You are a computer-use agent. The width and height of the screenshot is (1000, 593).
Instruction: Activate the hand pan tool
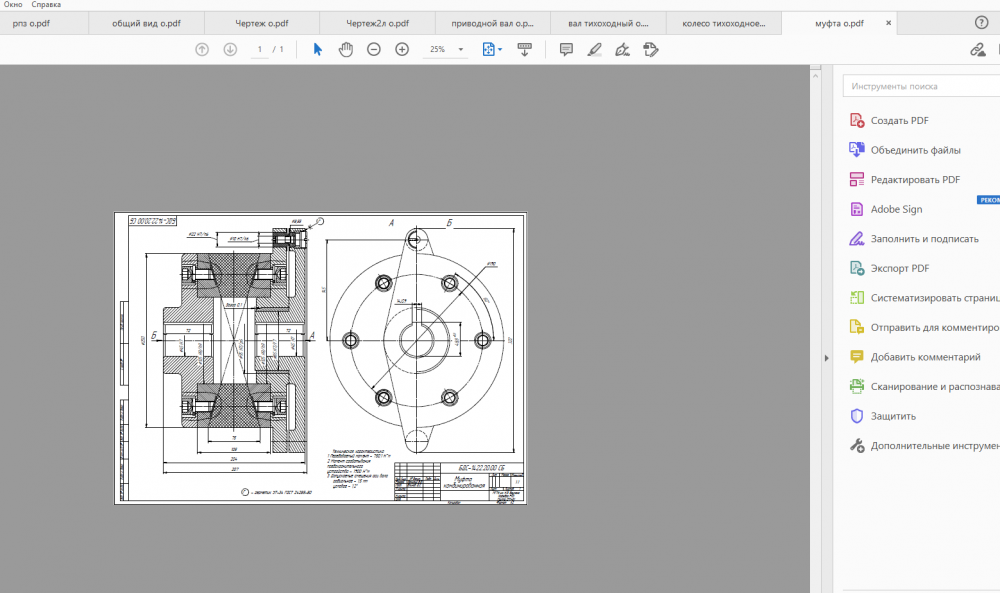(346, 49)
